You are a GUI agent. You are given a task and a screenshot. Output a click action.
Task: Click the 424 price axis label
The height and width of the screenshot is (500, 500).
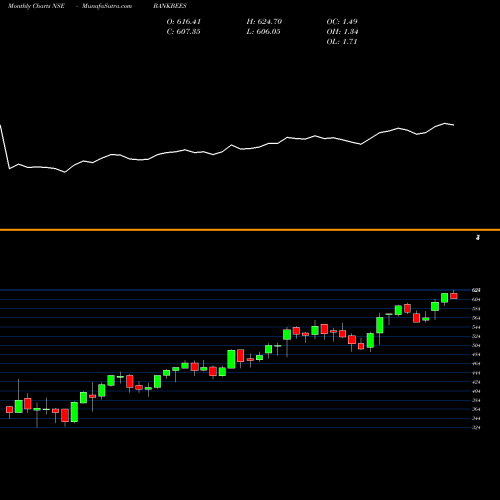tap(476, 382)
